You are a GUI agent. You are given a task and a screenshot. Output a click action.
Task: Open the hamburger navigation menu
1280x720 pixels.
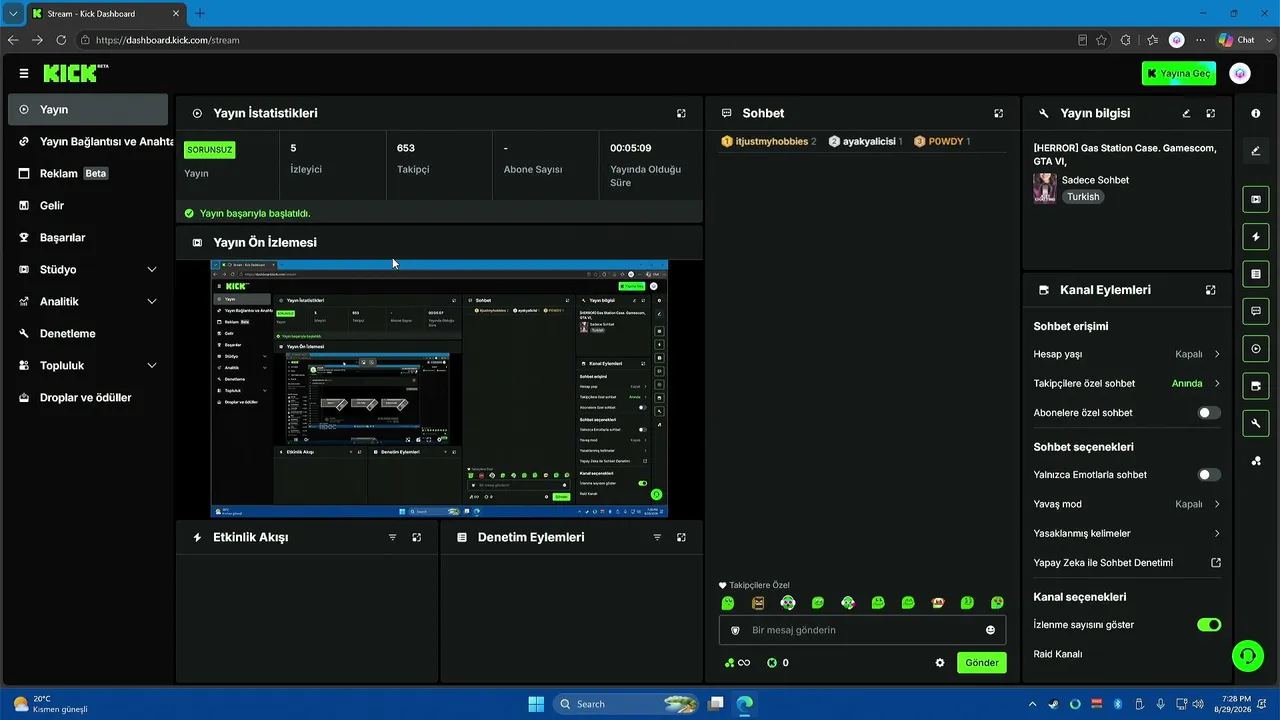[x=24, y=73]
